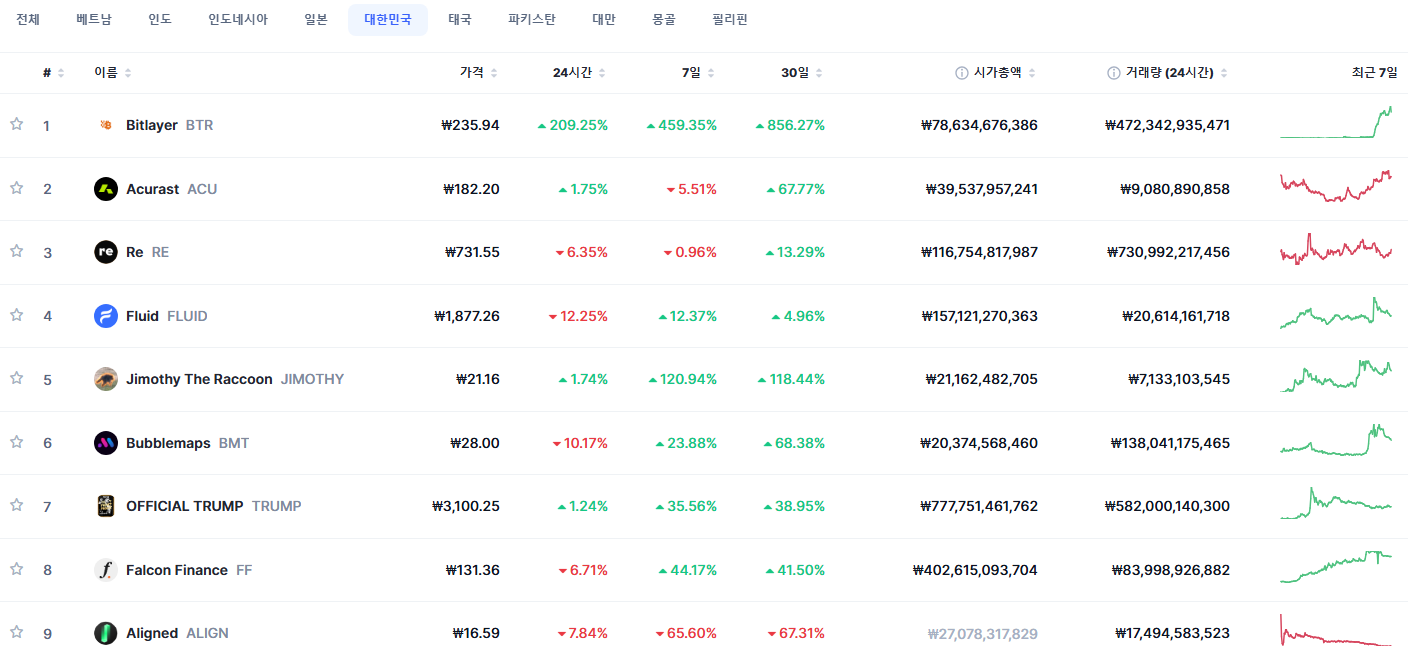The width and height of the screenshot is (1408, 660).
Task: Sort by the 7일 column
Action: click(x=699, y=73)
